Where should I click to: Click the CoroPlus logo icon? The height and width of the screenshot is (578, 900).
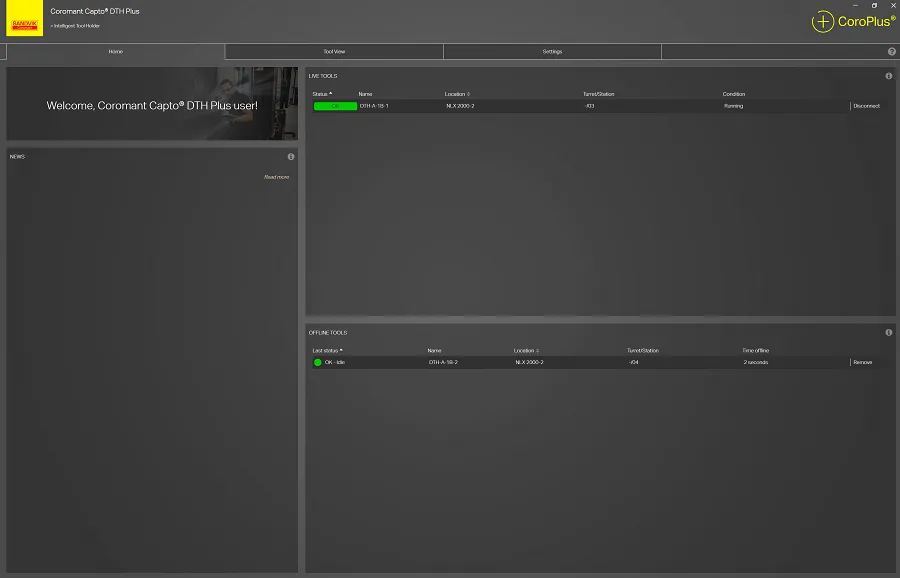pos(822,21)
